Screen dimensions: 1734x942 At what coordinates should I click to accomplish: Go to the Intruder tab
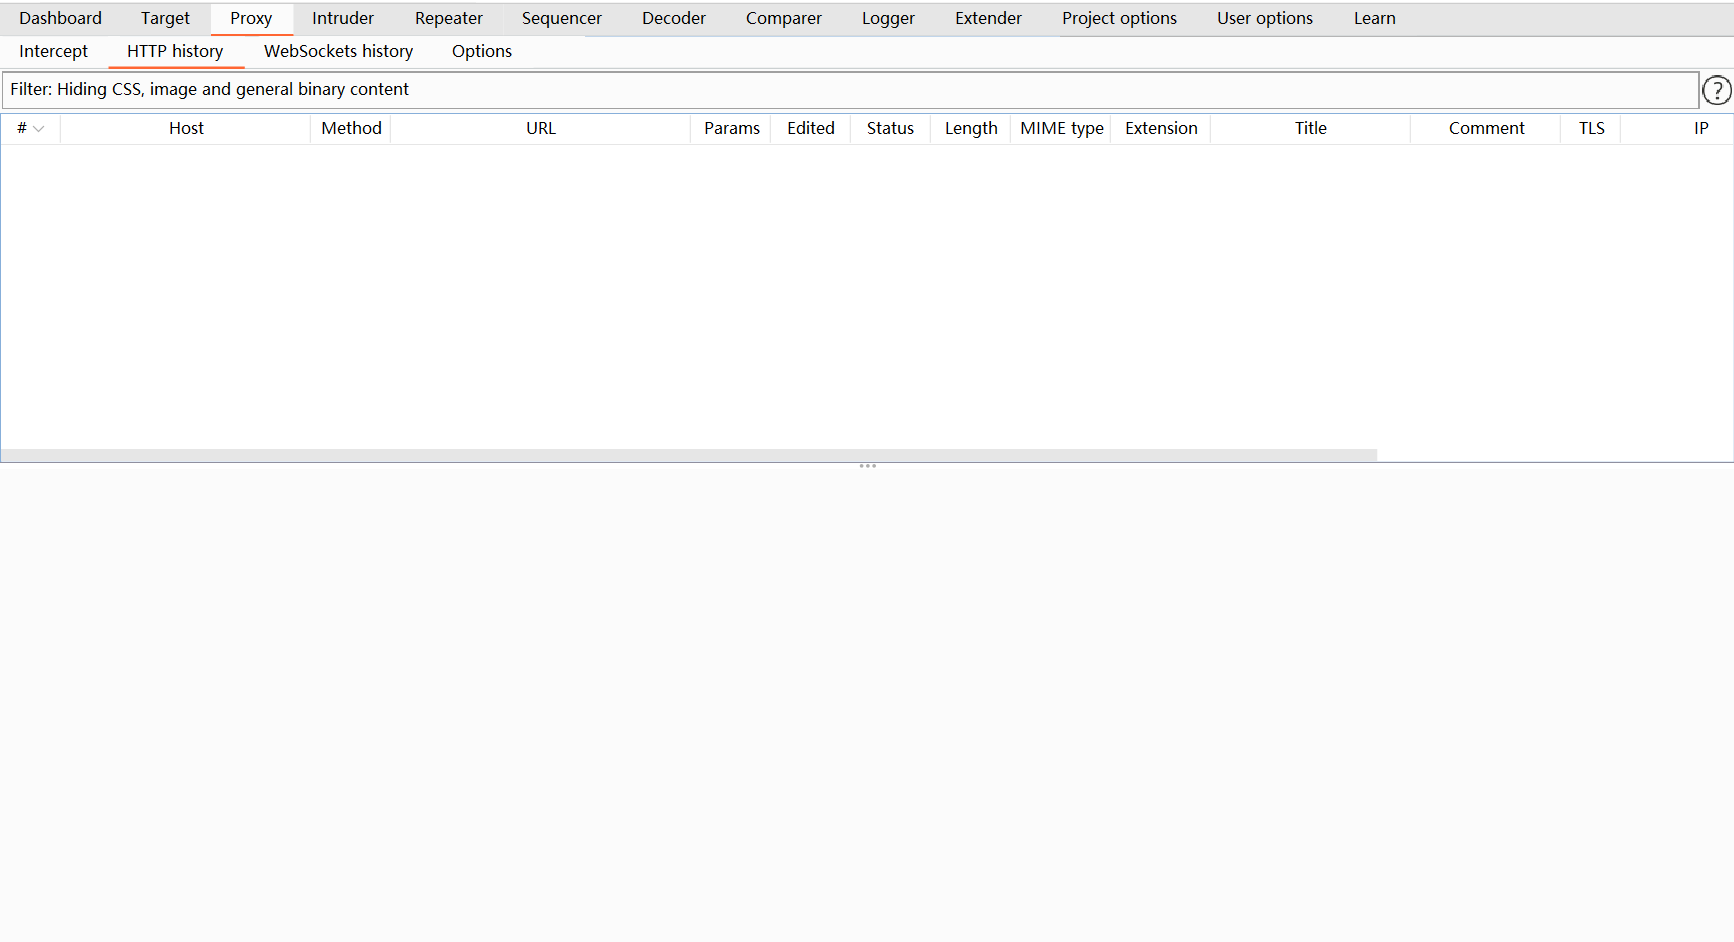[x=343, y=18]
